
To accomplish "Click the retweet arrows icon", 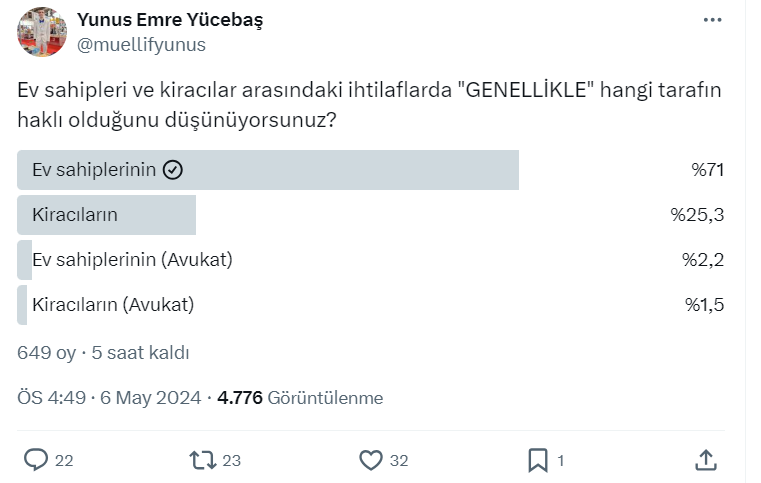I will pyautogui.click(x=202, y=460).
